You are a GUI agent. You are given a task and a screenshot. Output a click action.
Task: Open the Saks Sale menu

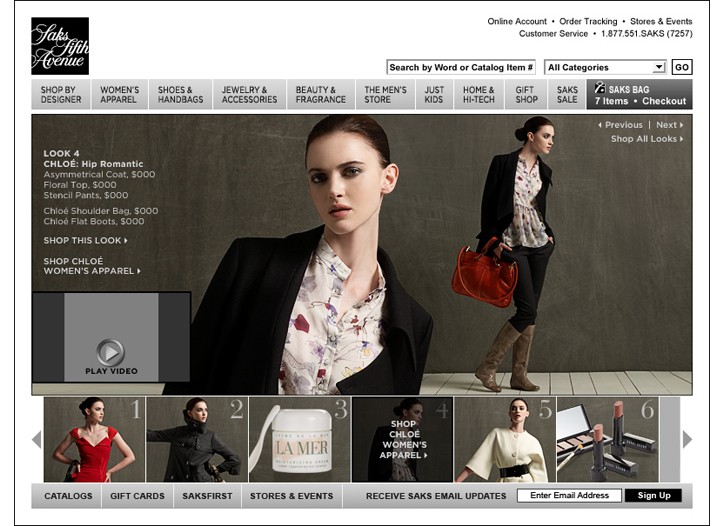[567, 95]
